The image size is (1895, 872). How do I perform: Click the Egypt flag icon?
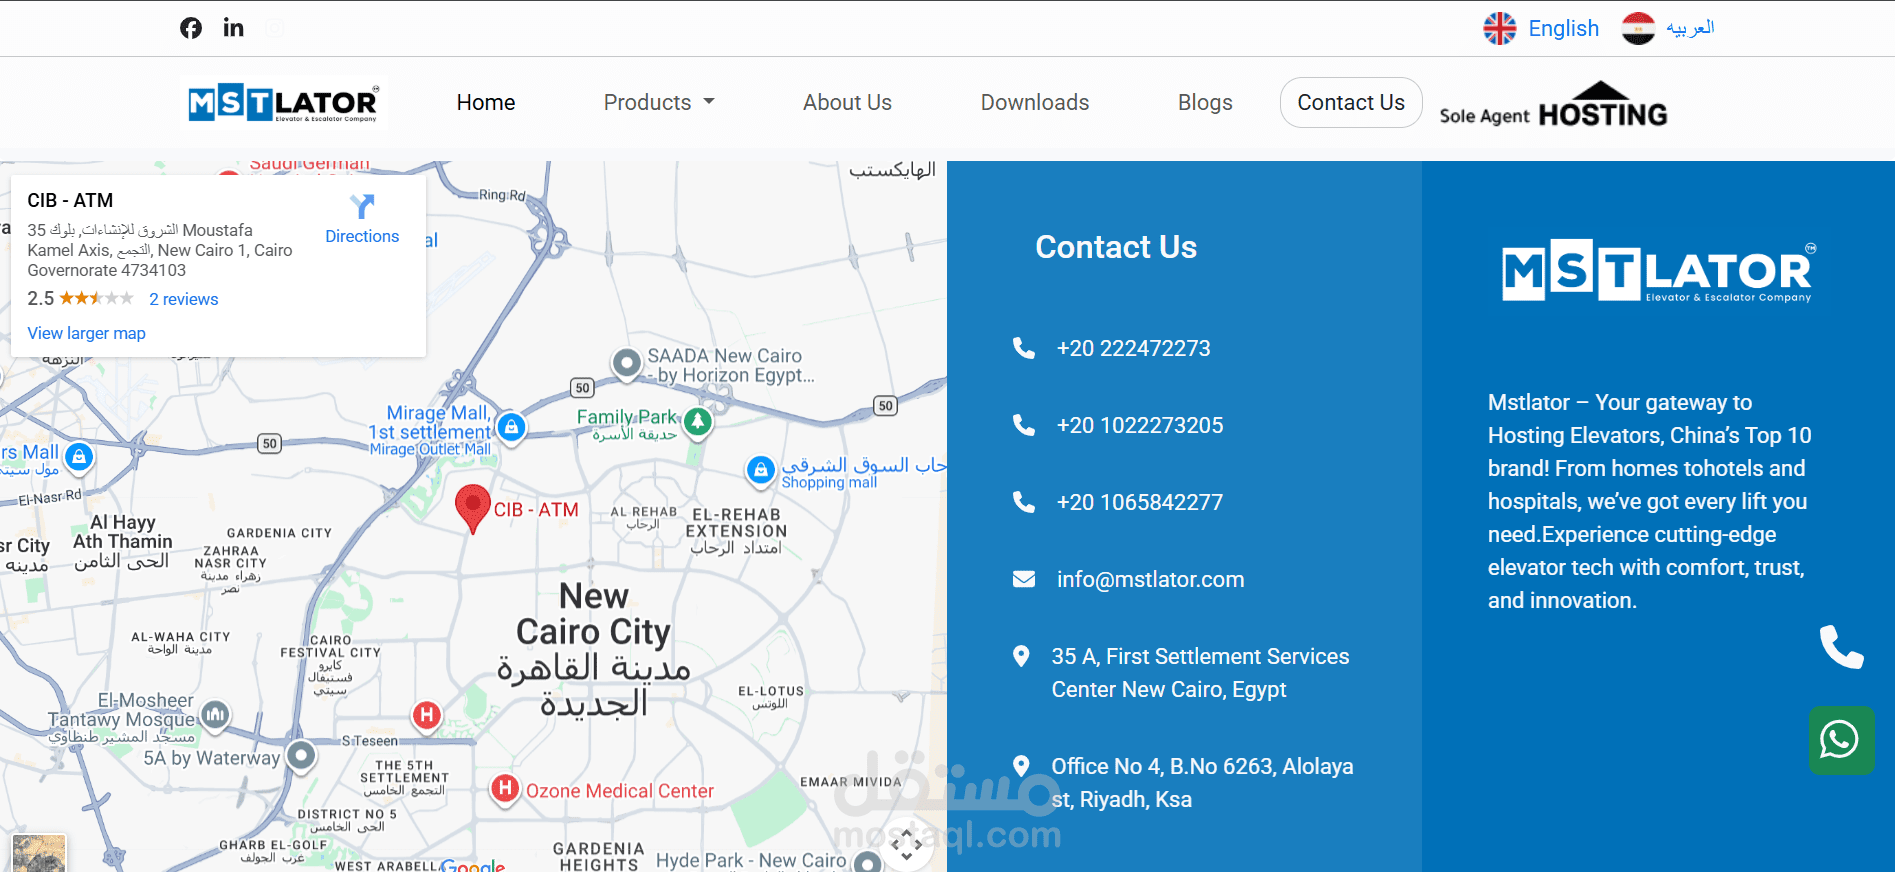pos(1638,28)
